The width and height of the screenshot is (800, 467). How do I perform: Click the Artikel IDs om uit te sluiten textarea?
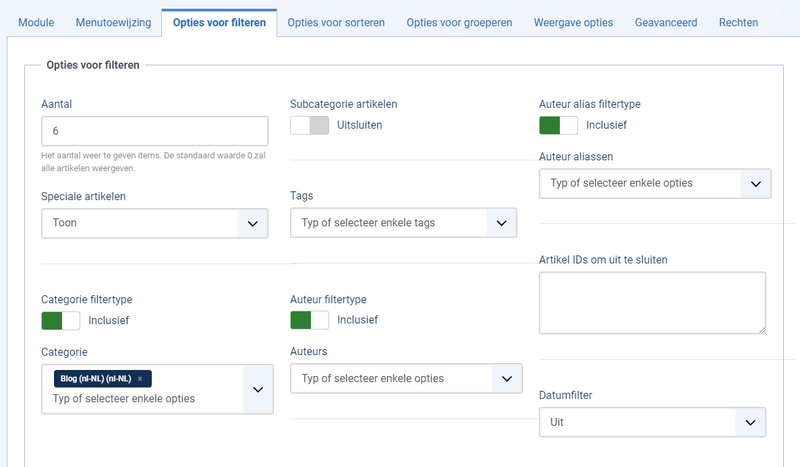point(653,303)
